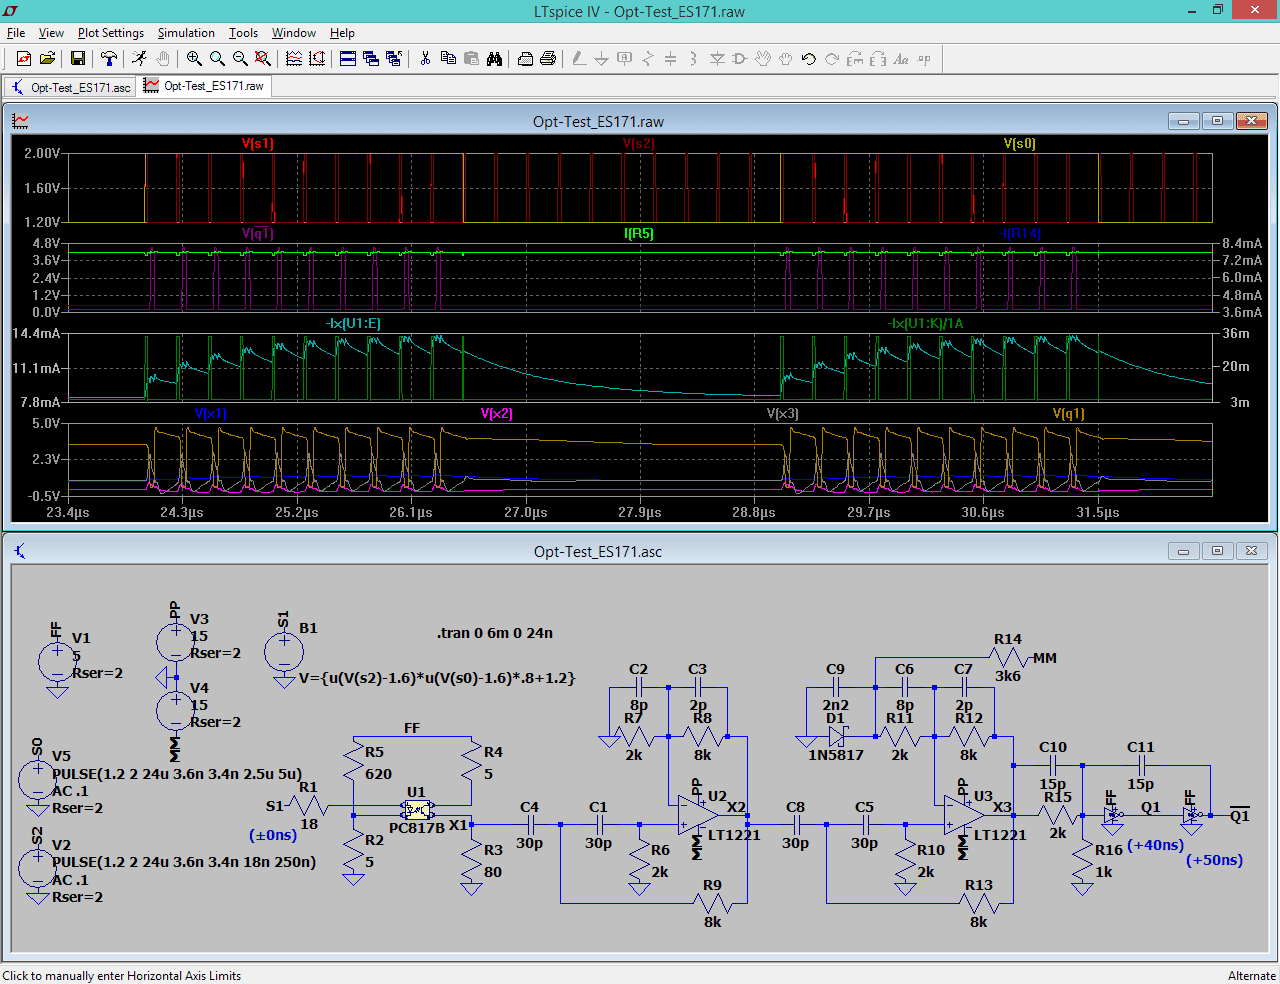Viewport: 1280px width, 984px height.
Task: Click the PC817B optocoupler U1 in the schematic
Action: [x=417, y=808]
